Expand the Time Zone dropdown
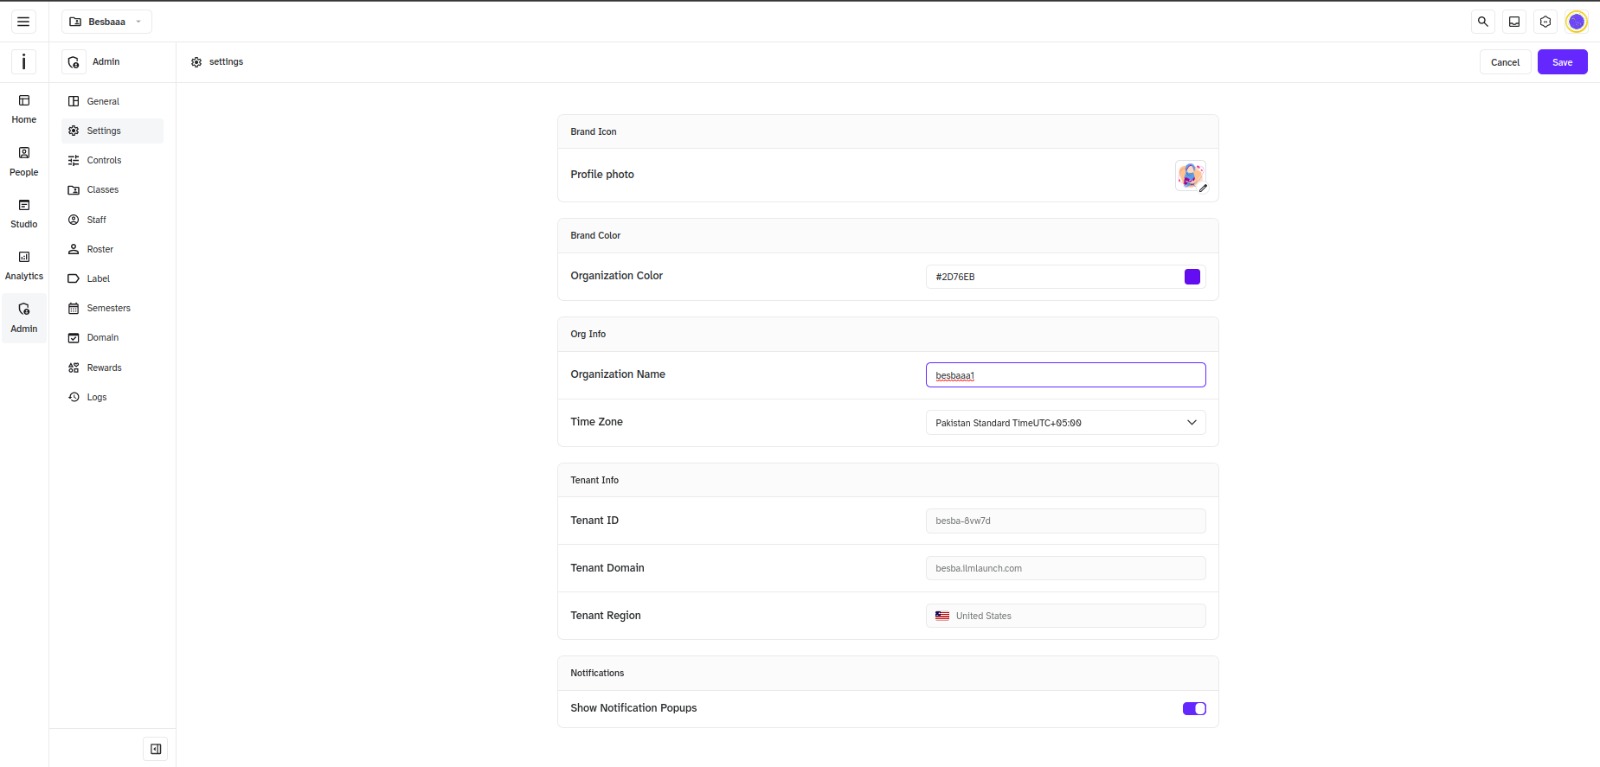 tap(1066, 423)
